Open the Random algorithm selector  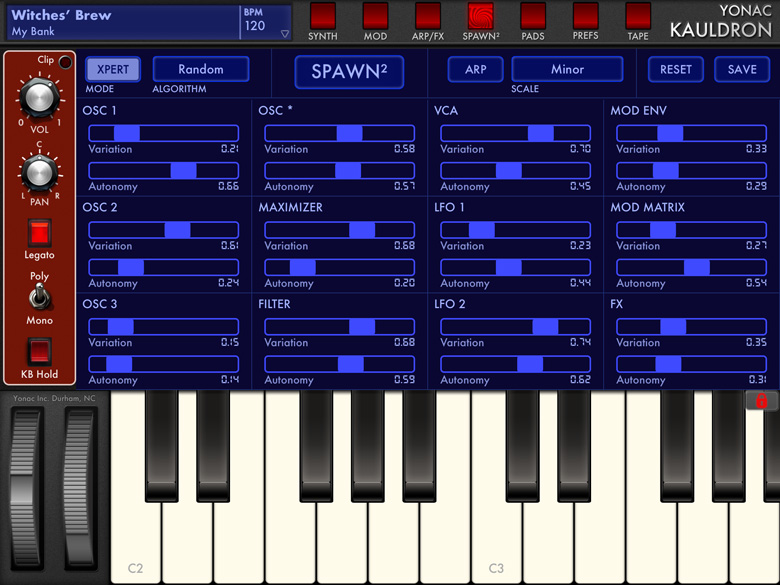[x=201, y=69]
